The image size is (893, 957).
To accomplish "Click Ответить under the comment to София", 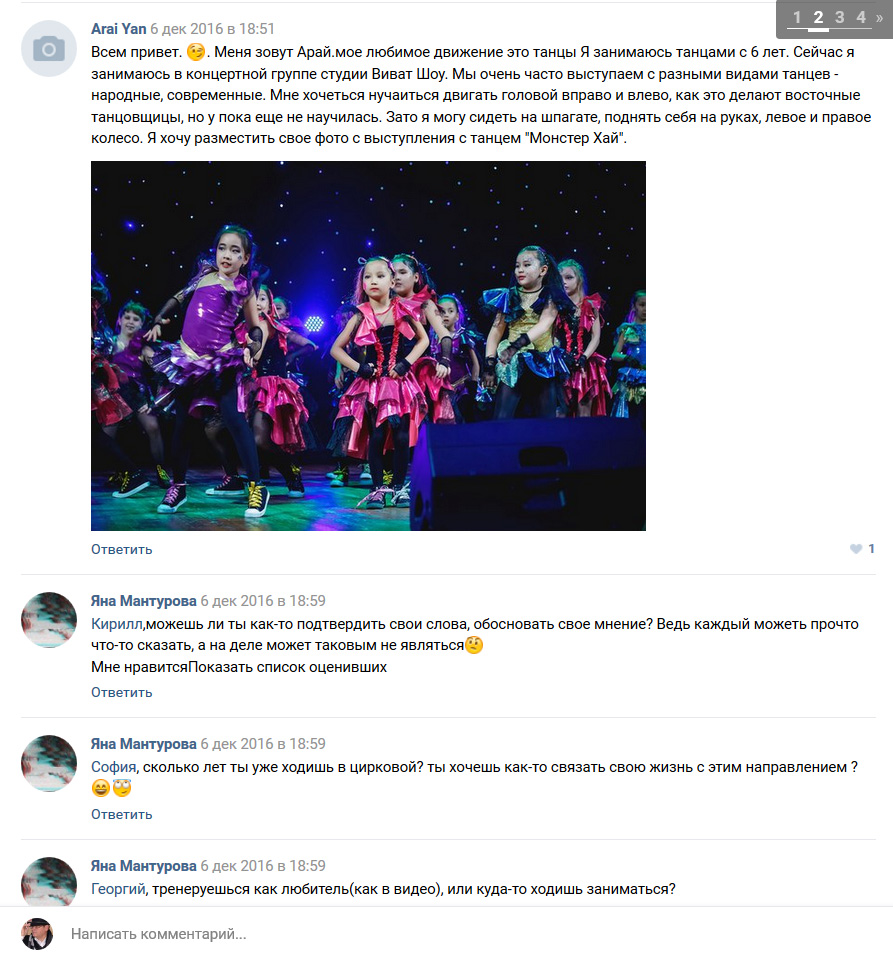I will click(121, 814).
